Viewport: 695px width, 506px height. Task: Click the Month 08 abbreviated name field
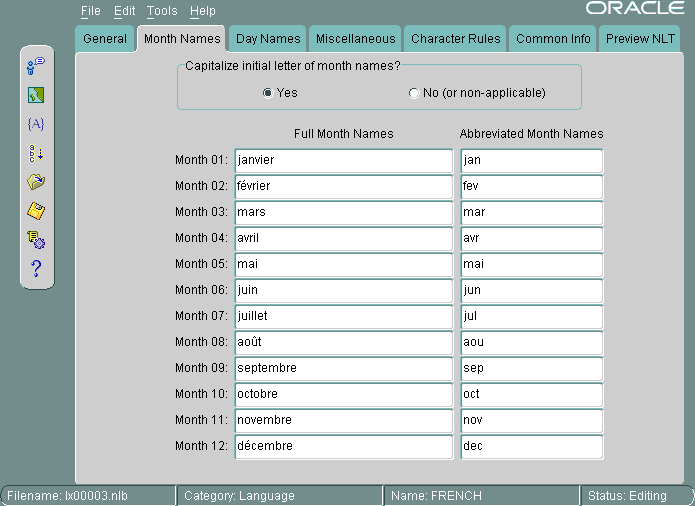click(531, 342)
